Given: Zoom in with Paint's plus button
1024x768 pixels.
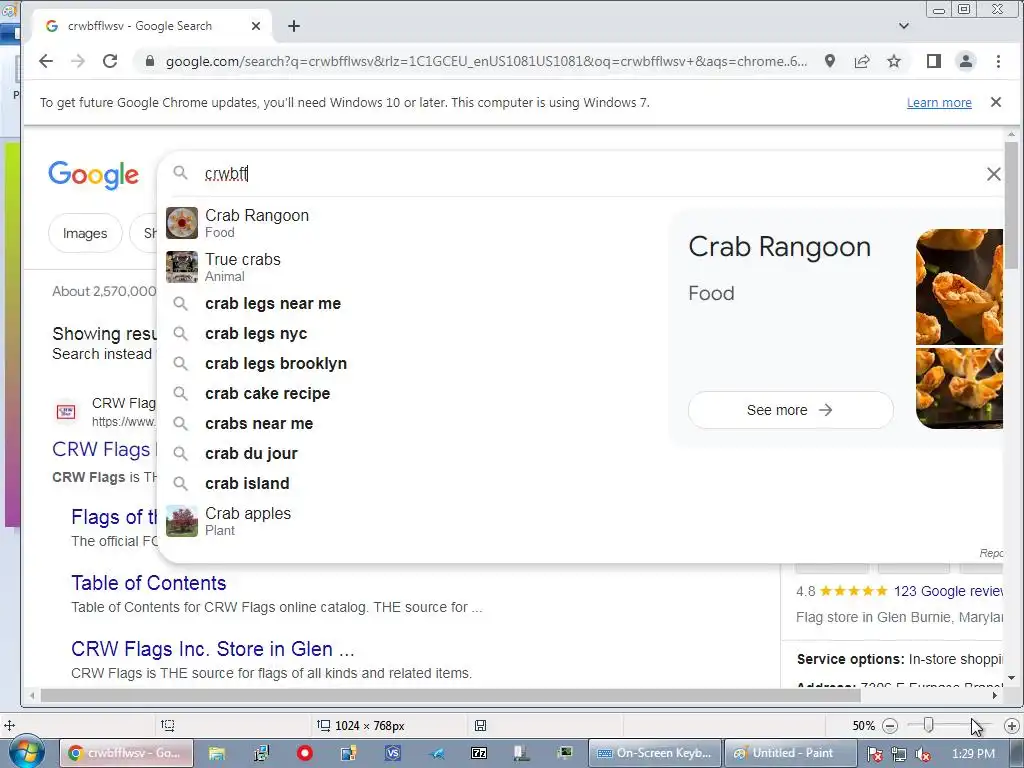Looking at the screenshot, I should [1012, 726].
